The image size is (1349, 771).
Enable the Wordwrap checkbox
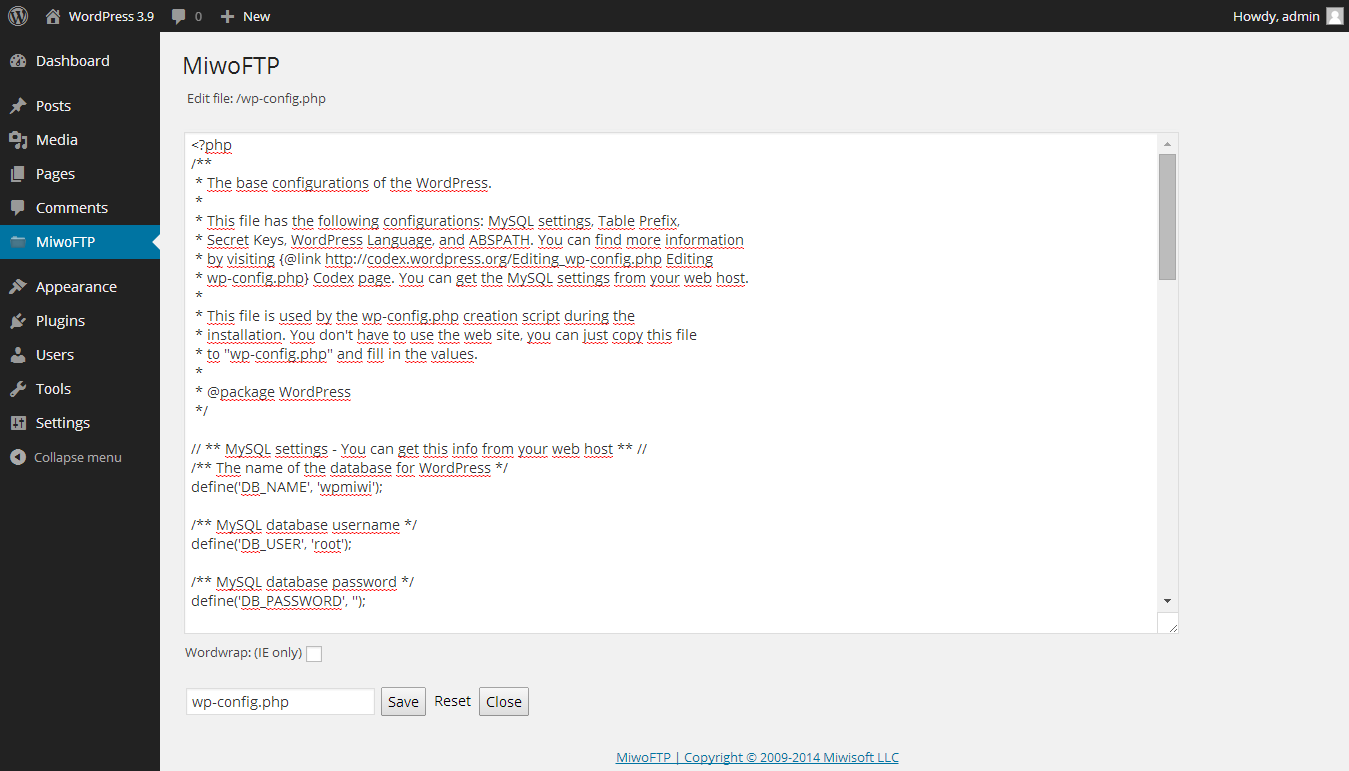click(x=314, y=654)
